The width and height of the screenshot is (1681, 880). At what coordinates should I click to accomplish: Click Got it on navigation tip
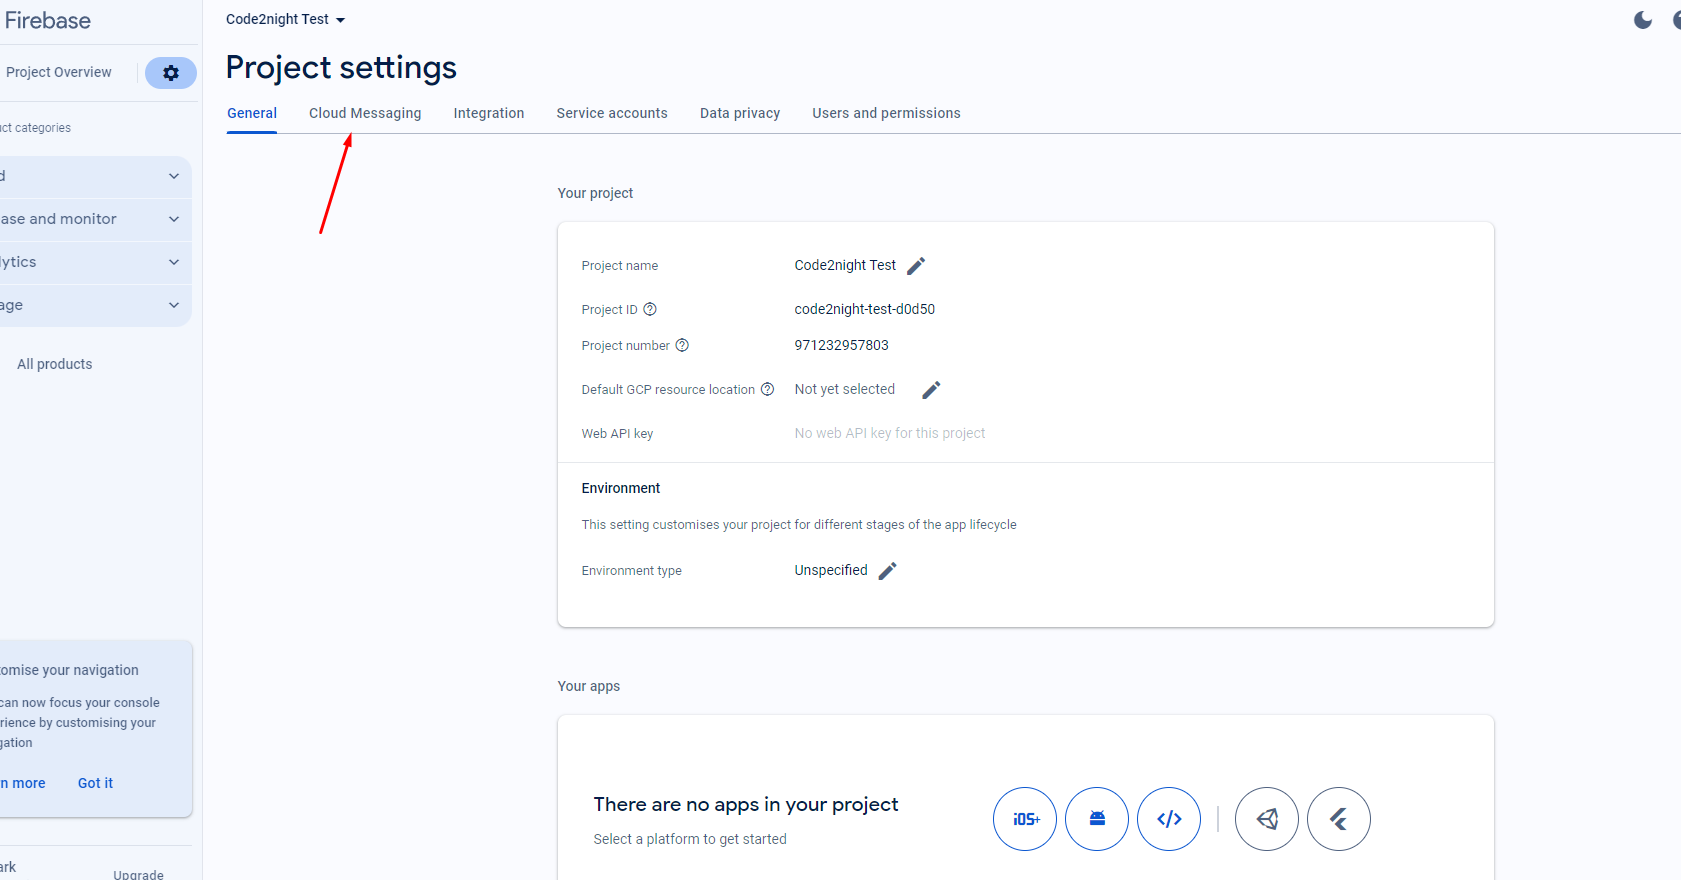(95, 783)
